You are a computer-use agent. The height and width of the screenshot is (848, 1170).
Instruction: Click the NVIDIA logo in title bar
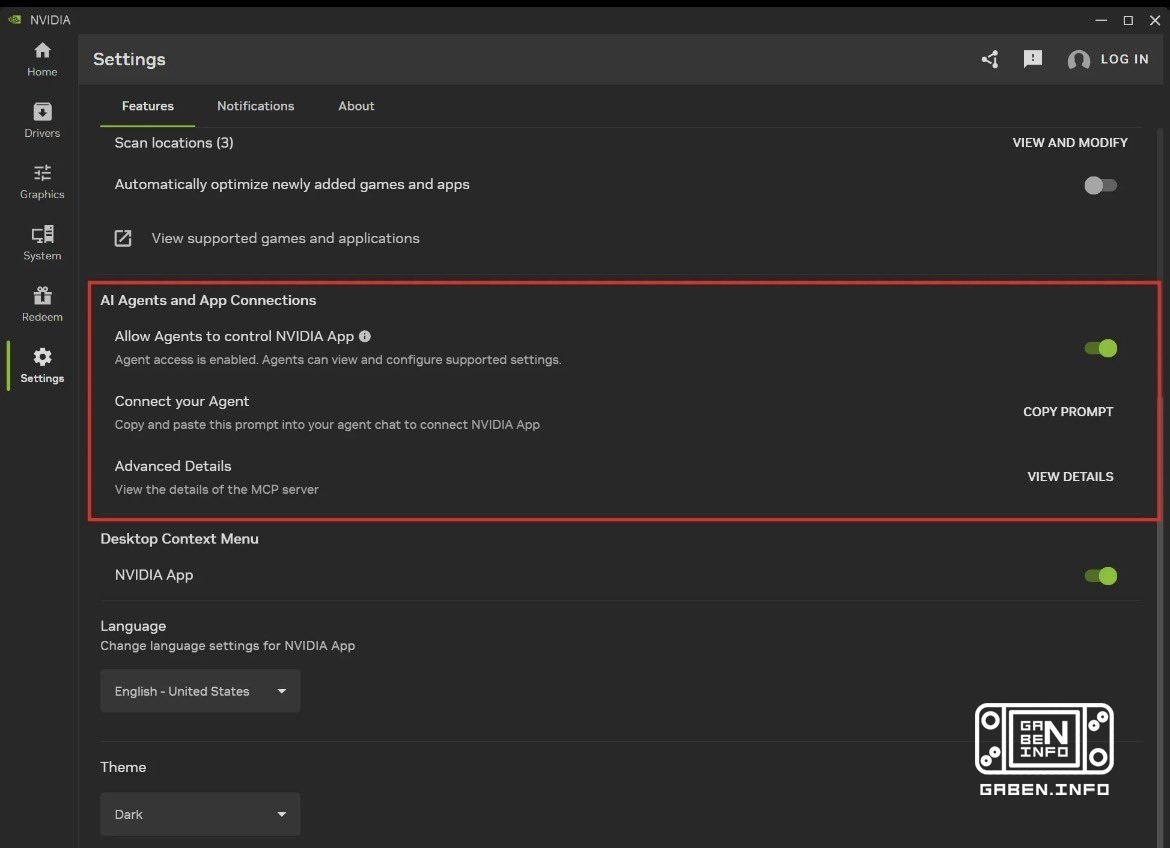pyautogui.click(x=14, y=19)
